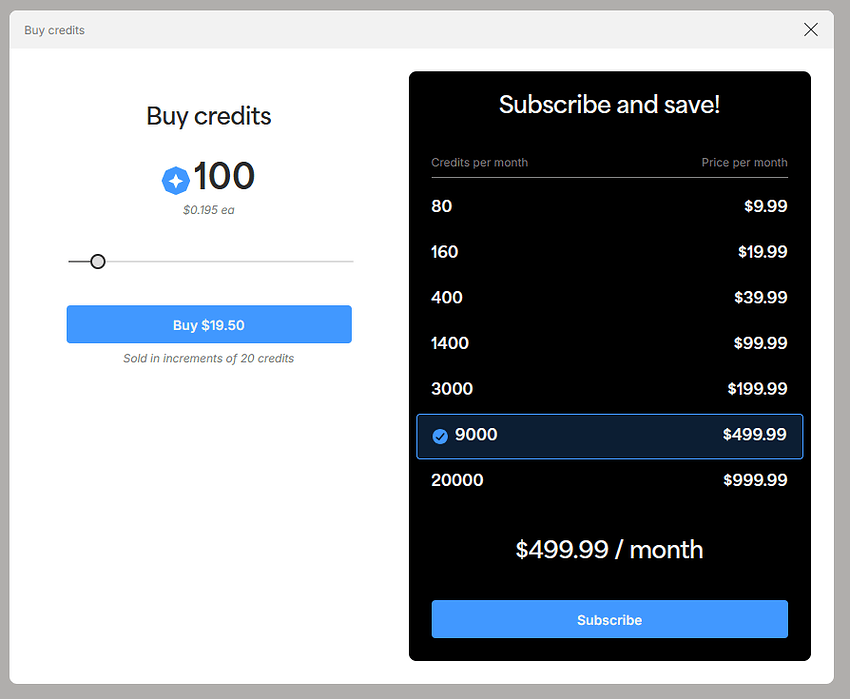
Task: Click the 100 credits amount number
Action: pos(224,177)
